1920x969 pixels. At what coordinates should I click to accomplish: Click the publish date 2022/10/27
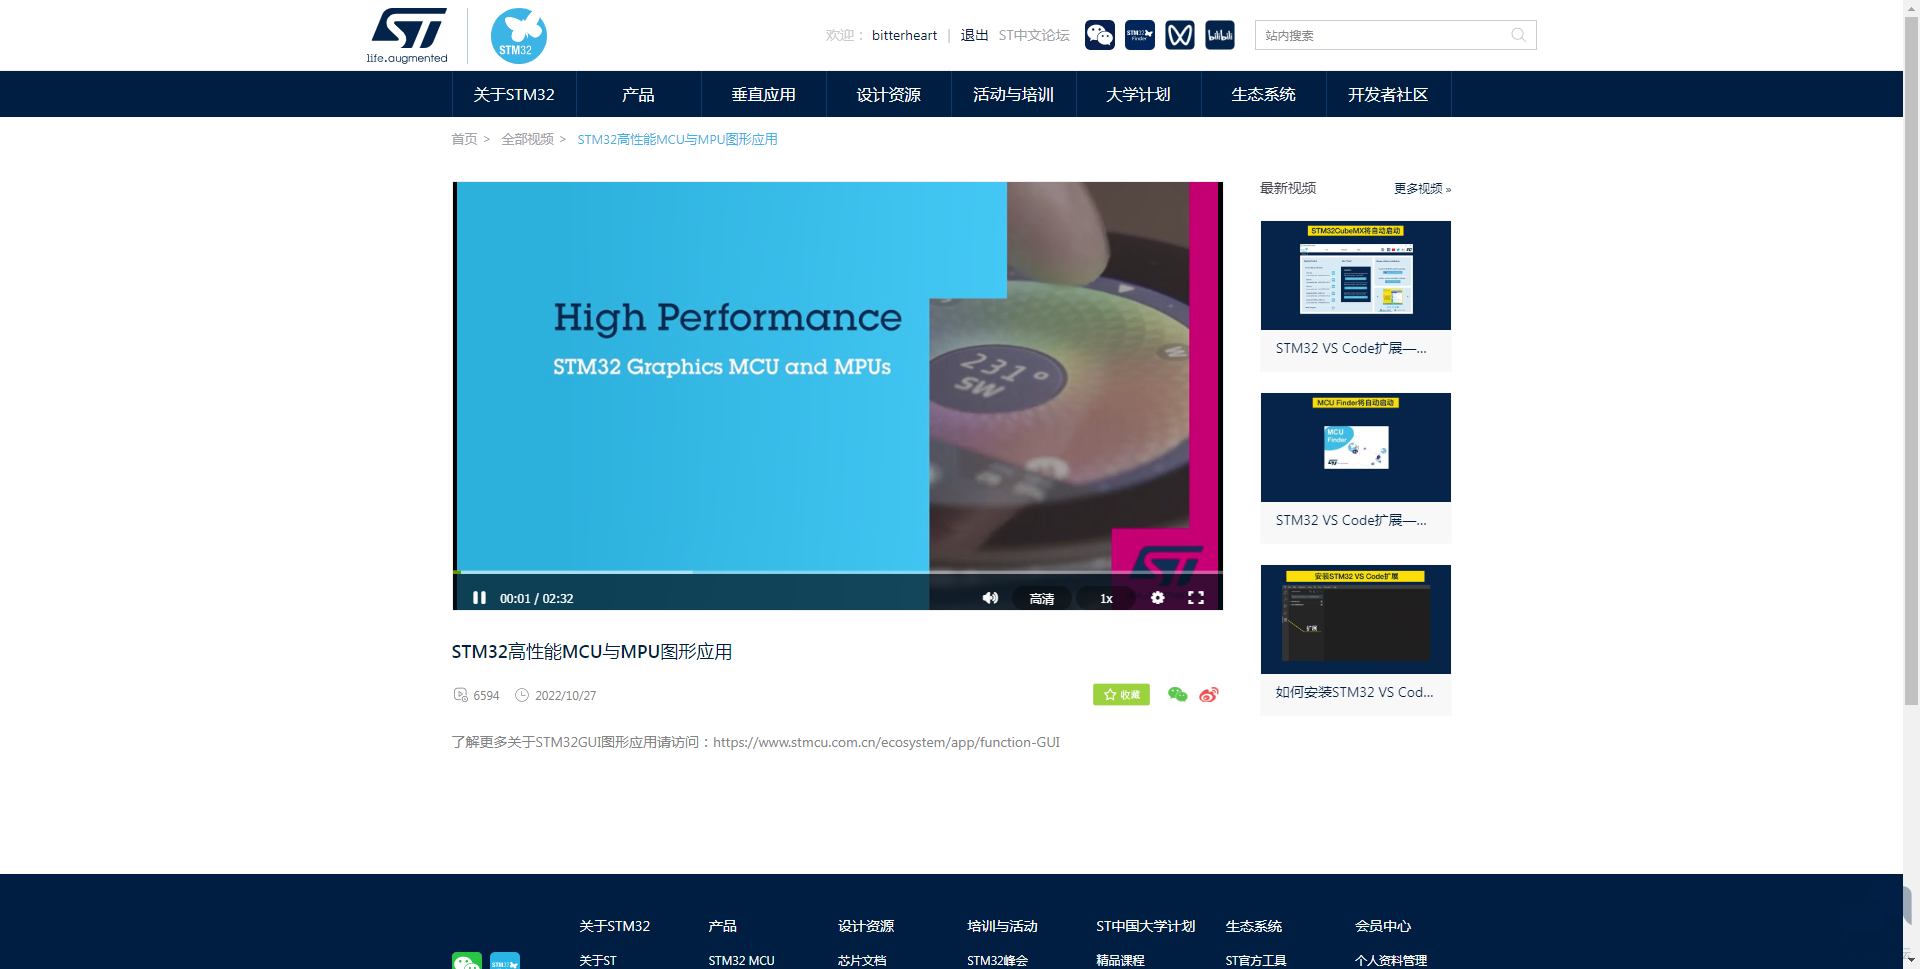[x=565, y=695]
